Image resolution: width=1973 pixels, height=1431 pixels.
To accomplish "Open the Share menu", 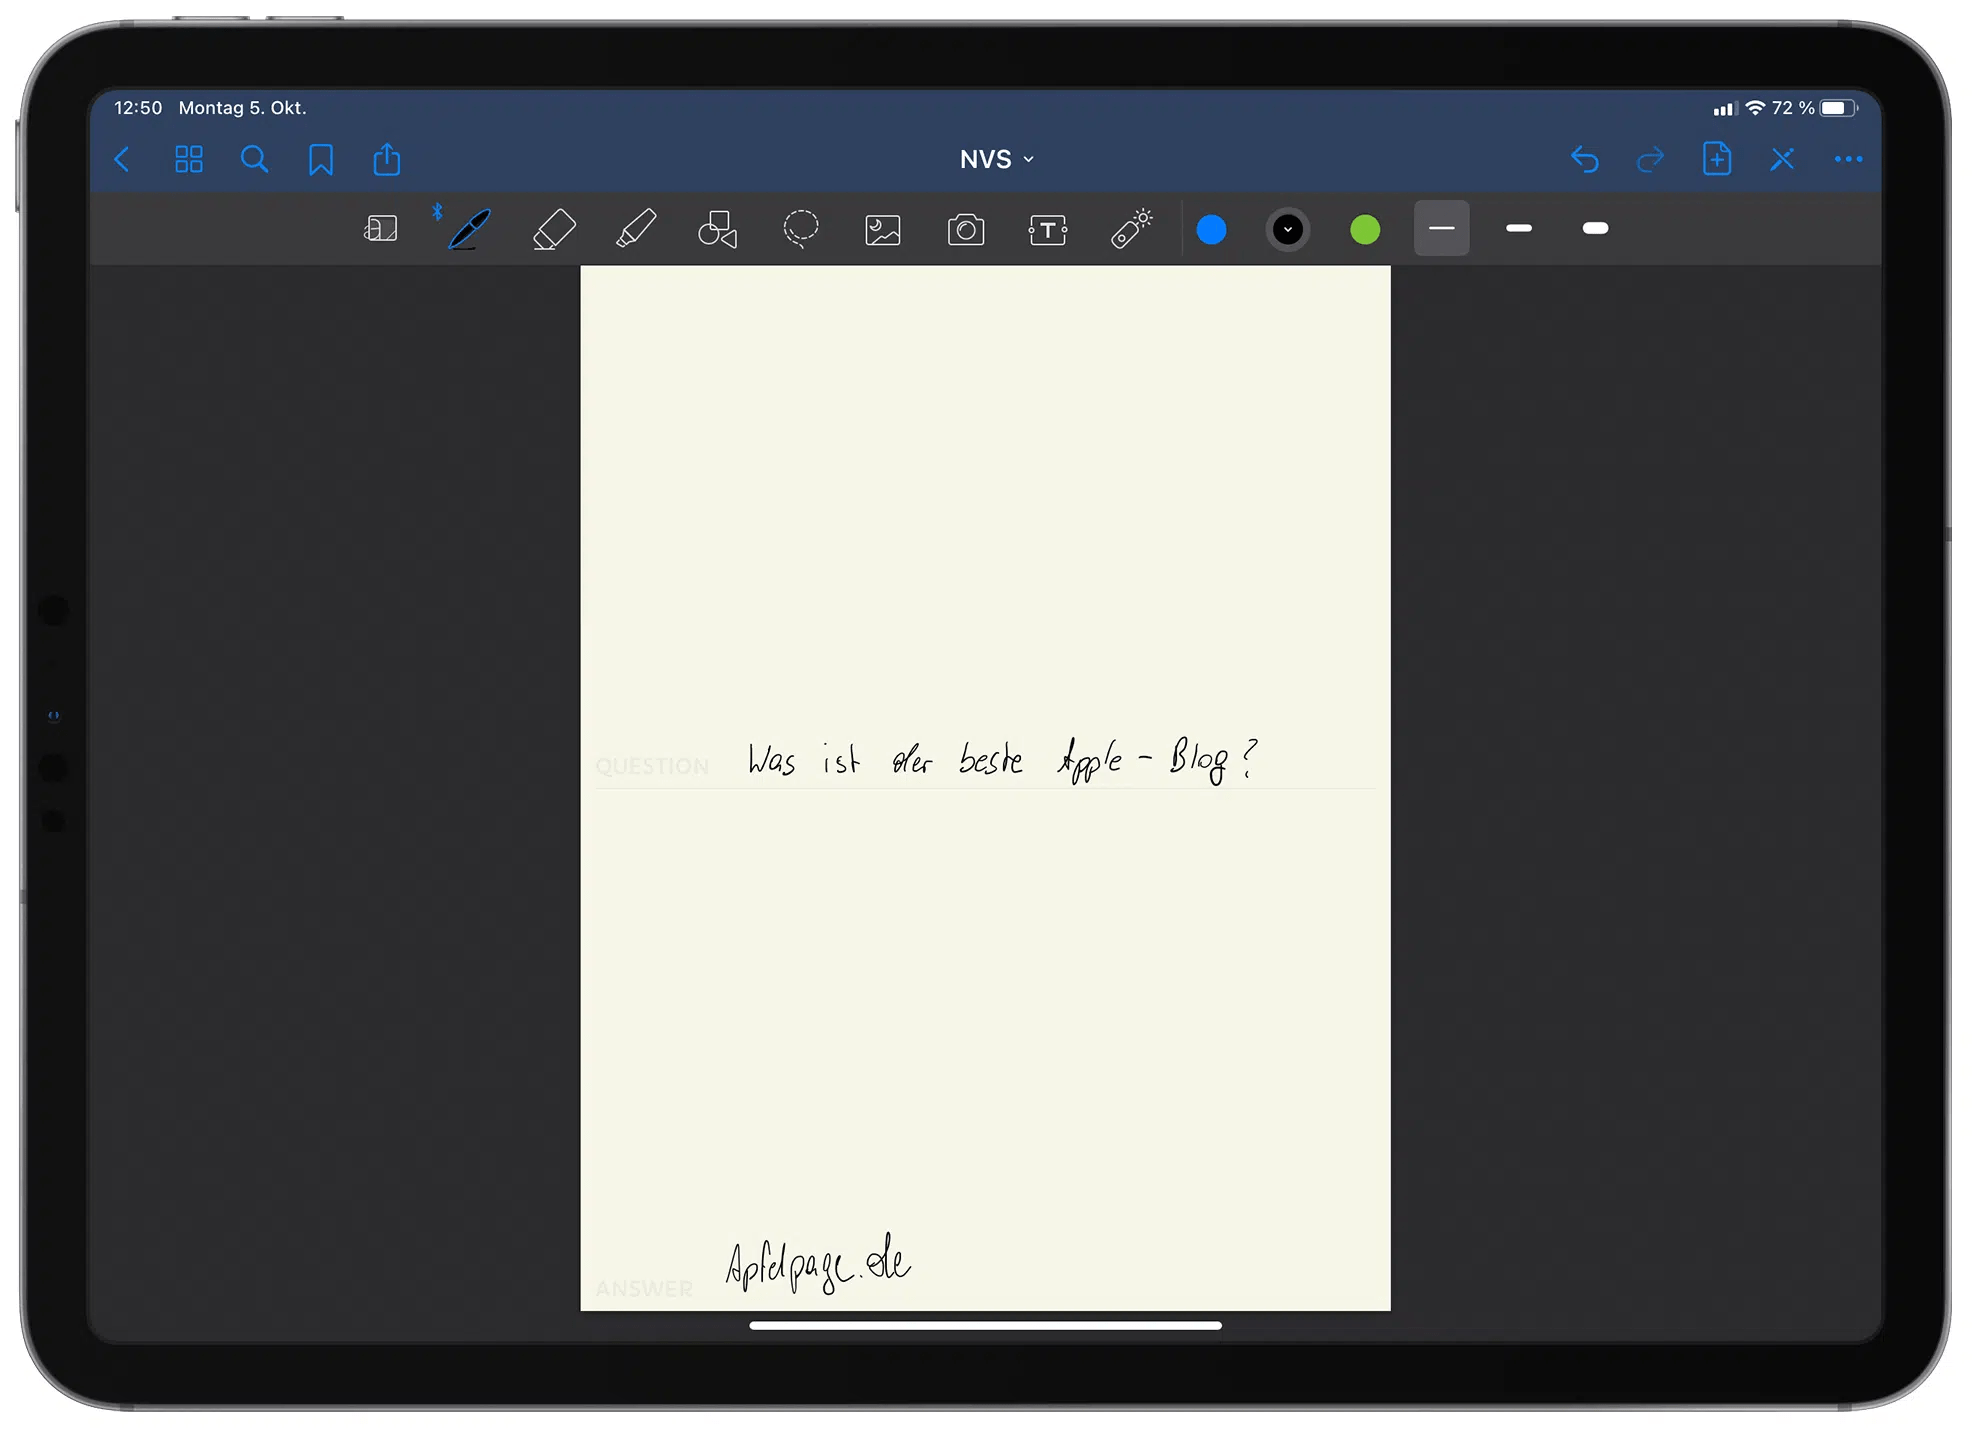I will 386,159.
